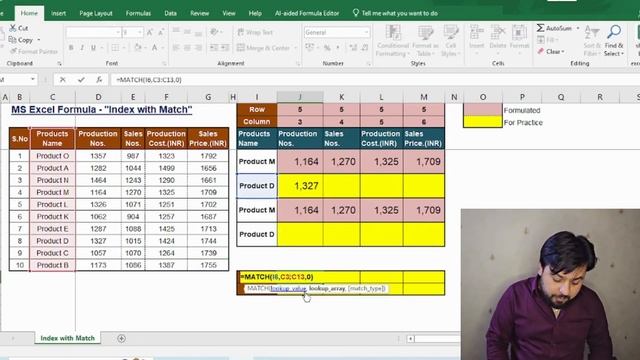
Task: Toggle Bold formatting
Action: 71,48
